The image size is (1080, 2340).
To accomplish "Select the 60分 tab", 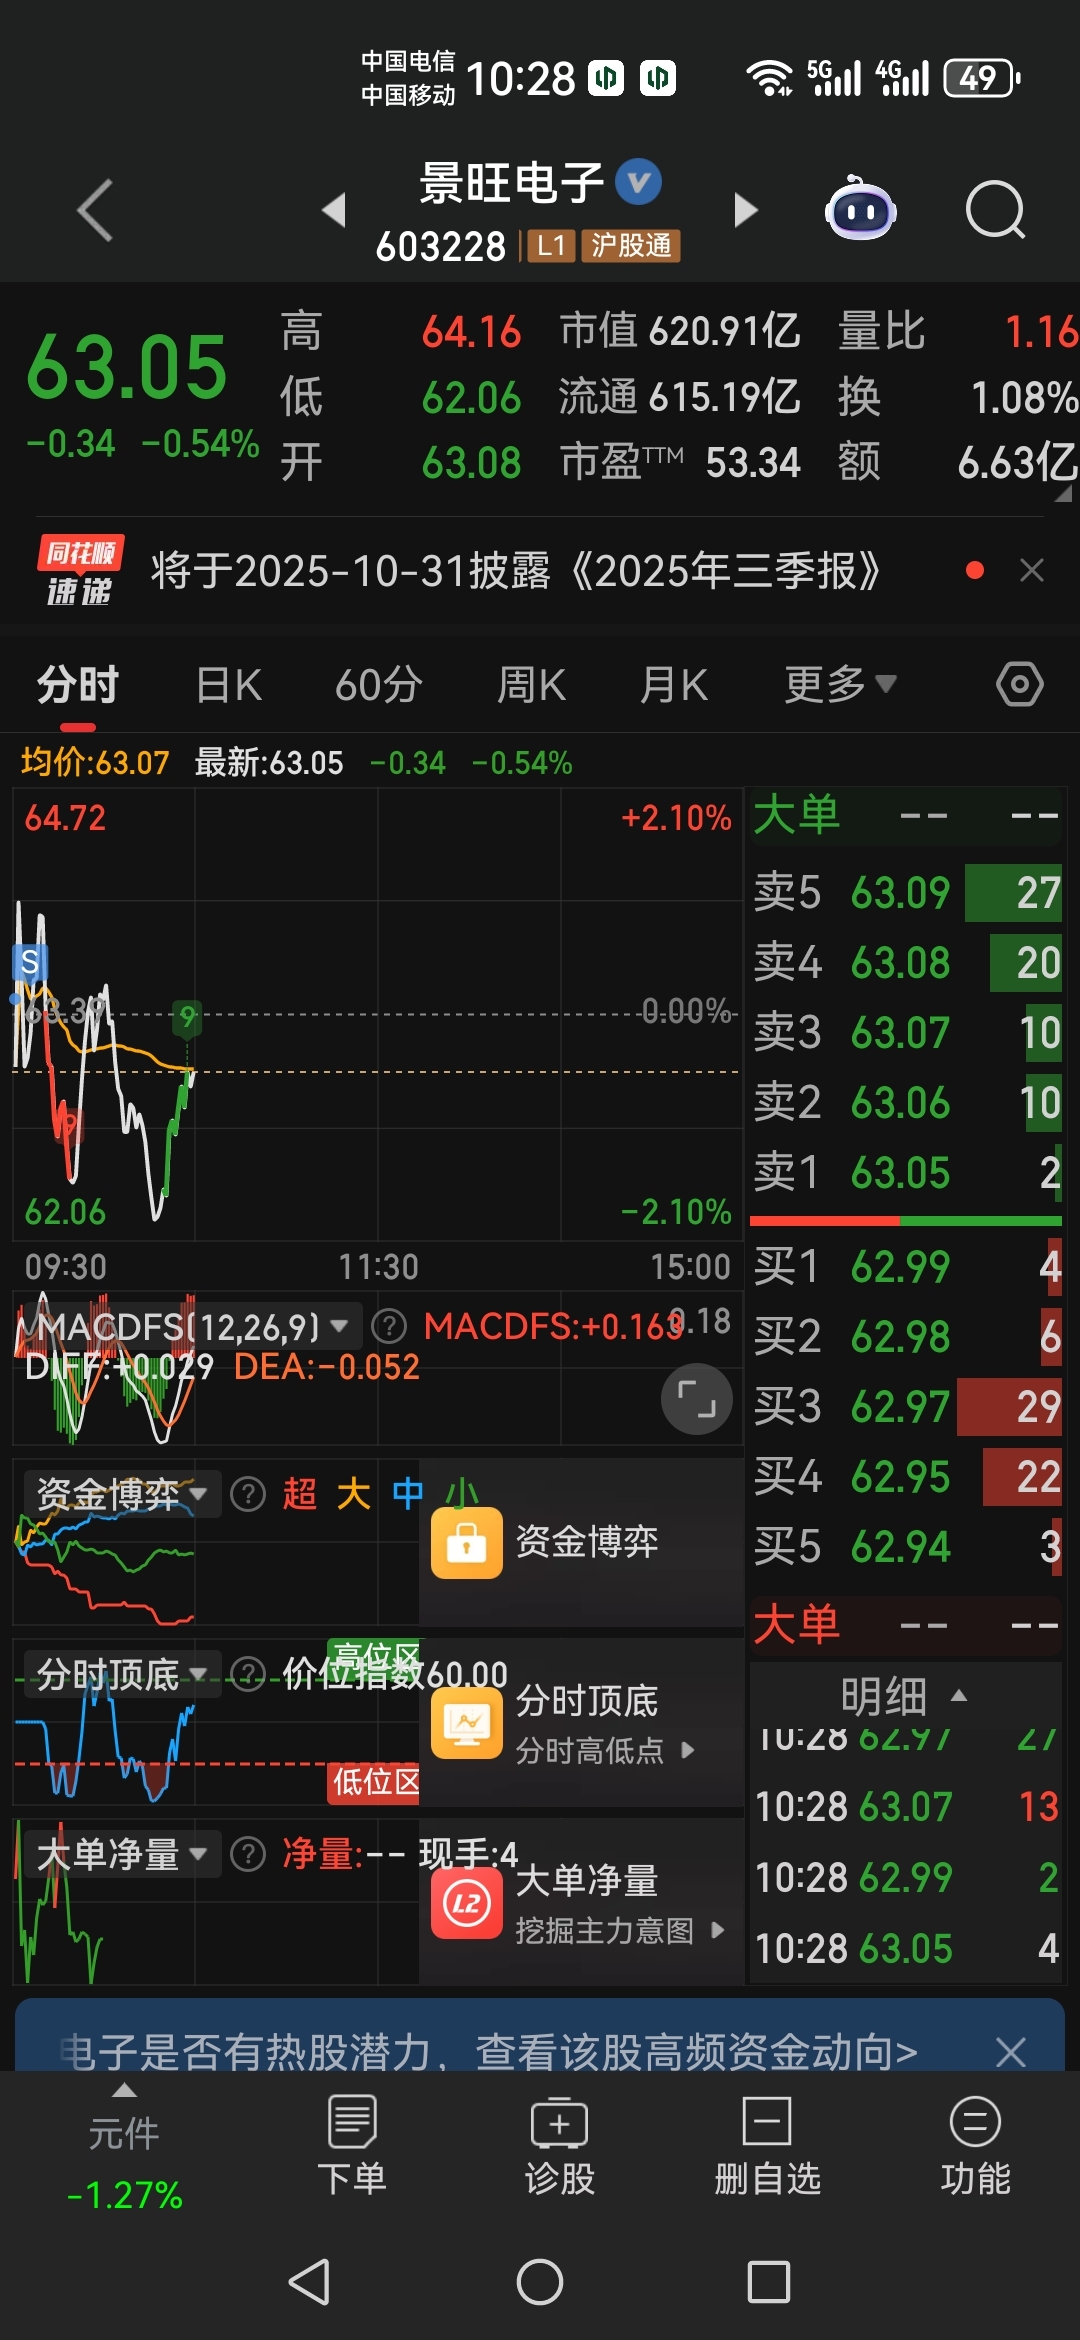I will (x=379, y=686).
